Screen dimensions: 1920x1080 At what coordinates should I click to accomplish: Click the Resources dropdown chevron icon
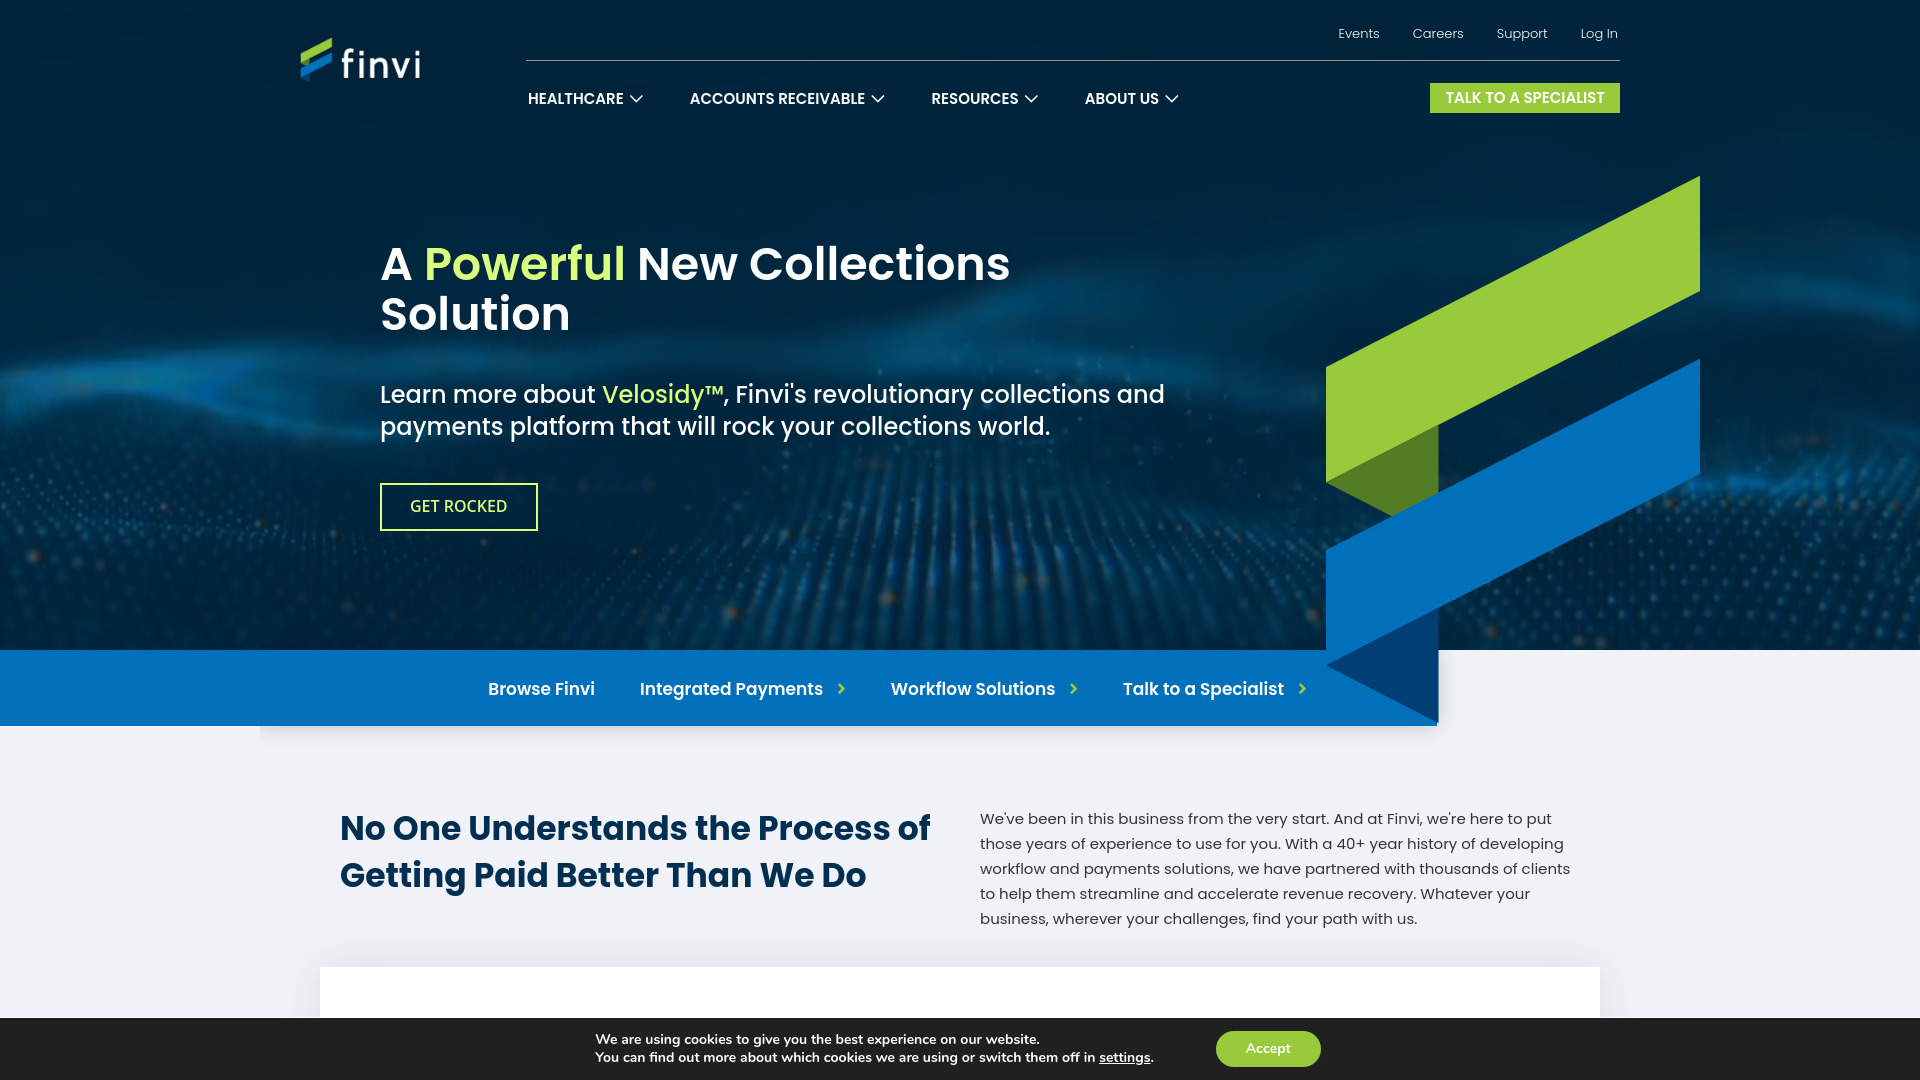1031,98
